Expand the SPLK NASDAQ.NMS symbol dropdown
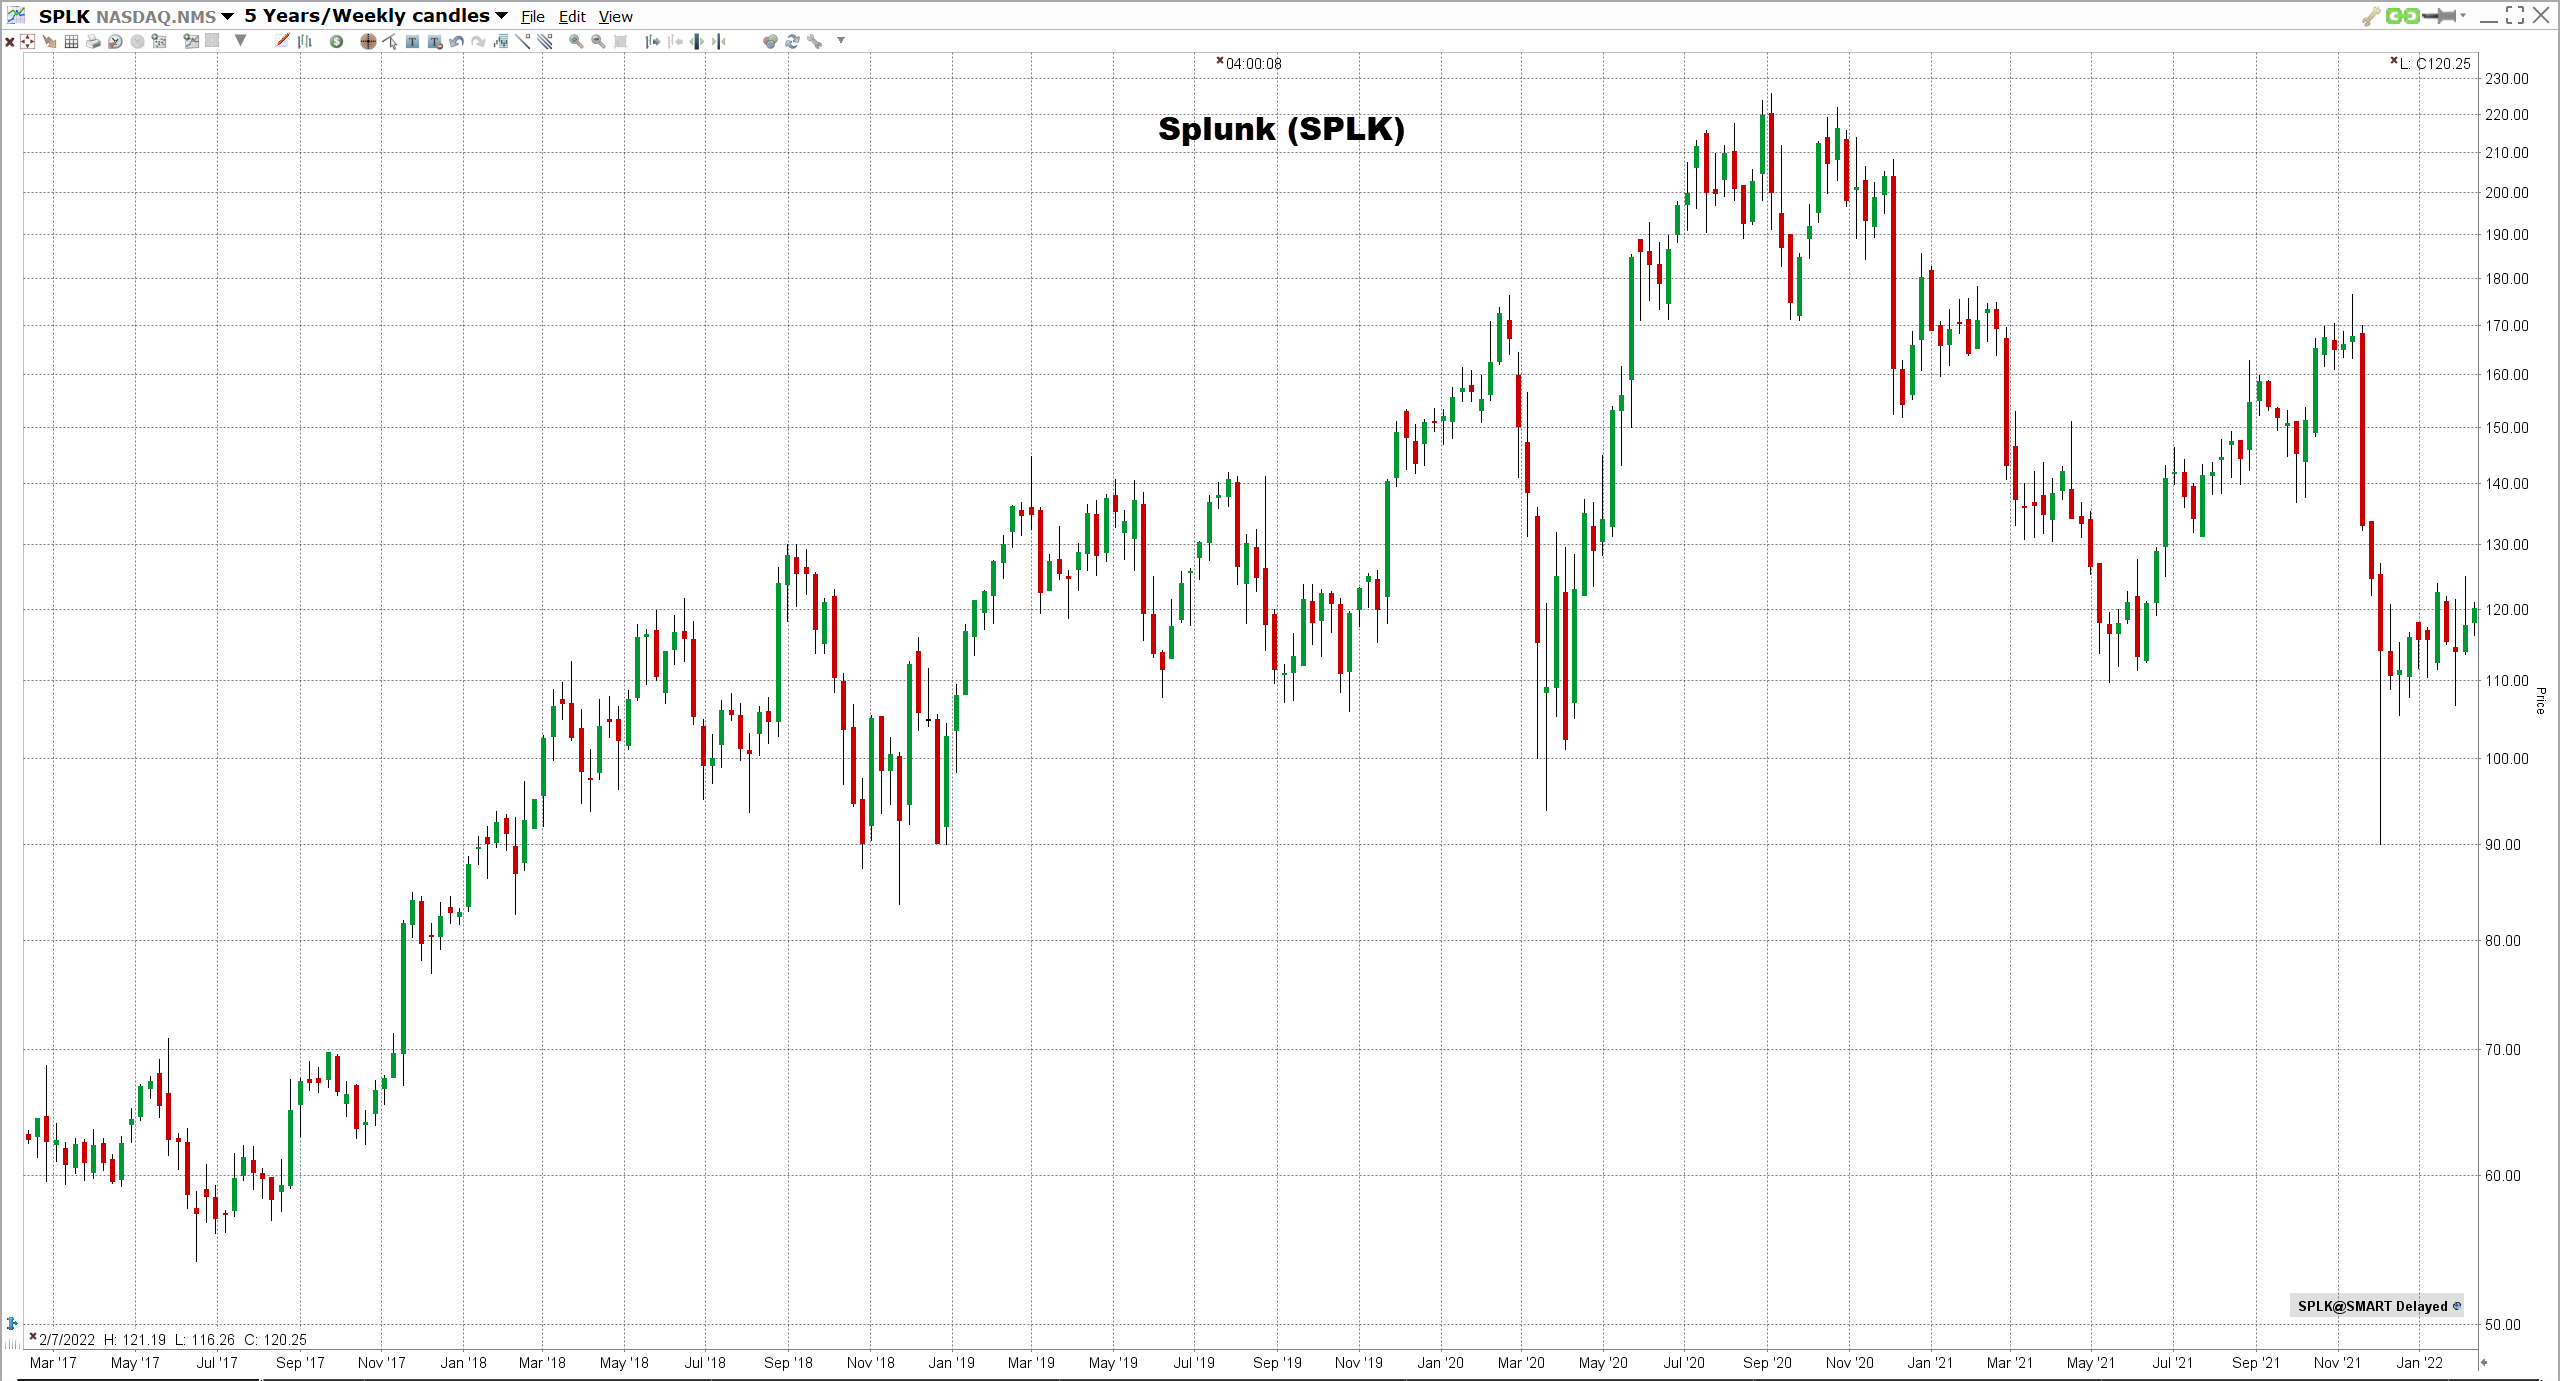 227,16
